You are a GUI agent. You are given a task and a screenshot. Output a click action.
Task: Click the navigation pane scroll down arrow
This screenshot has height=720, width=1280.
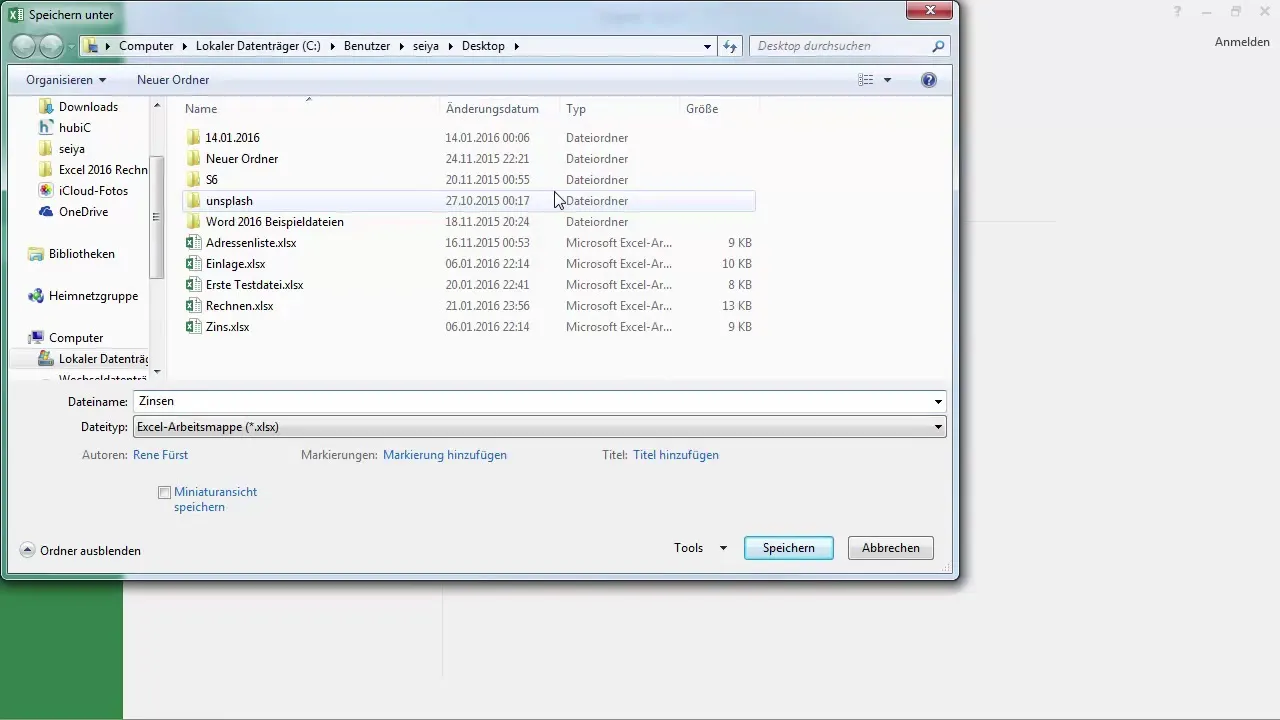click(x=156, y=371)
